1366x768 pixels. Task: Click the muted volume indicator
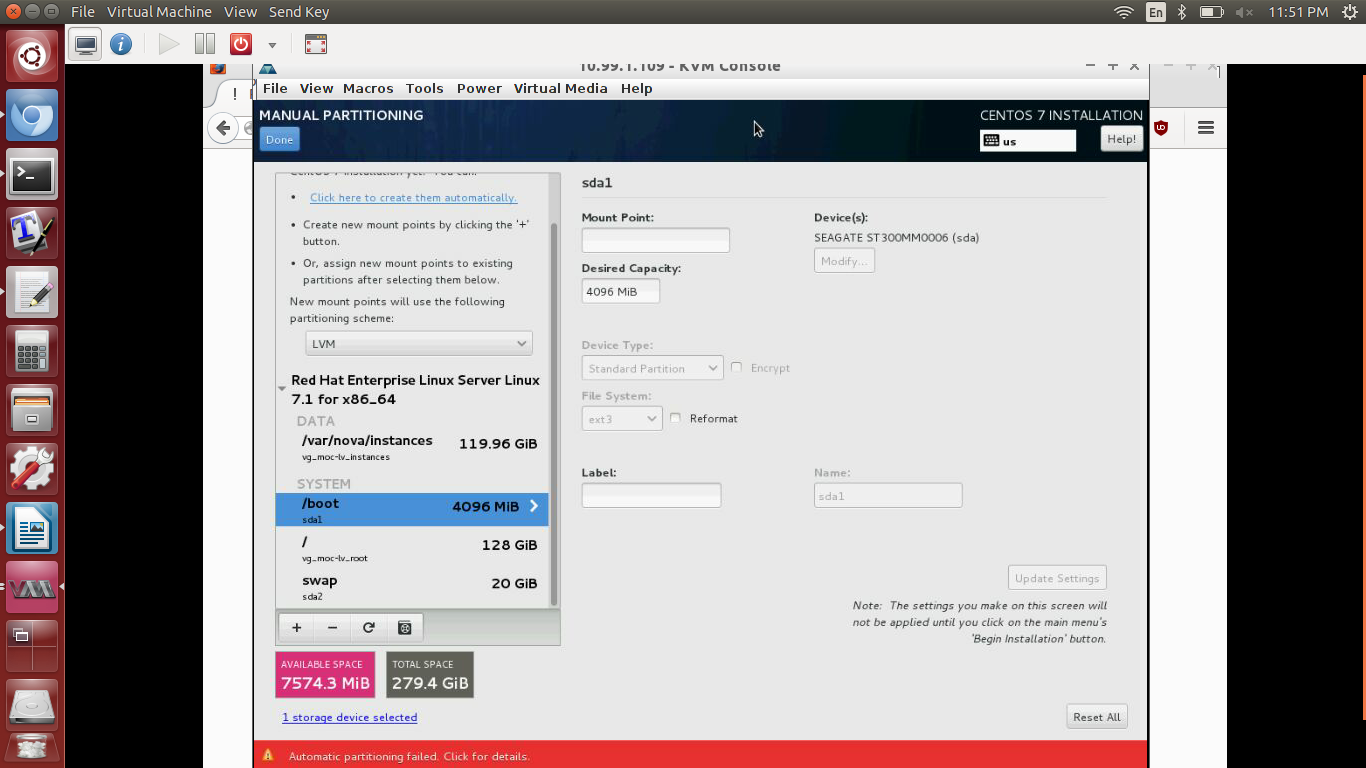tap(1244, 12)
